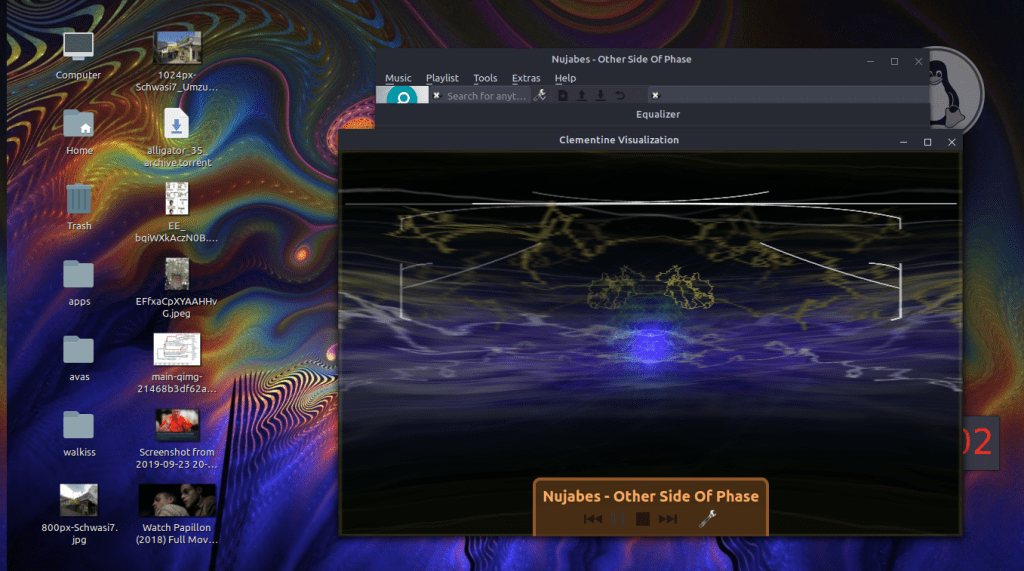1024x571 pixels.
Task: Open the Playlist menu
Action: 442,78
